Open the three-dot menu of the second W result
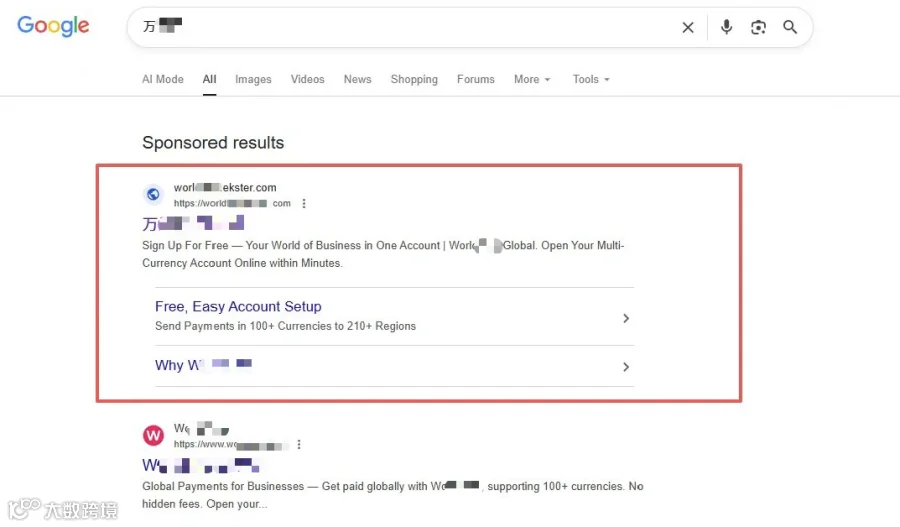This screenshot has height=527, width=900. tap(299, 444)
